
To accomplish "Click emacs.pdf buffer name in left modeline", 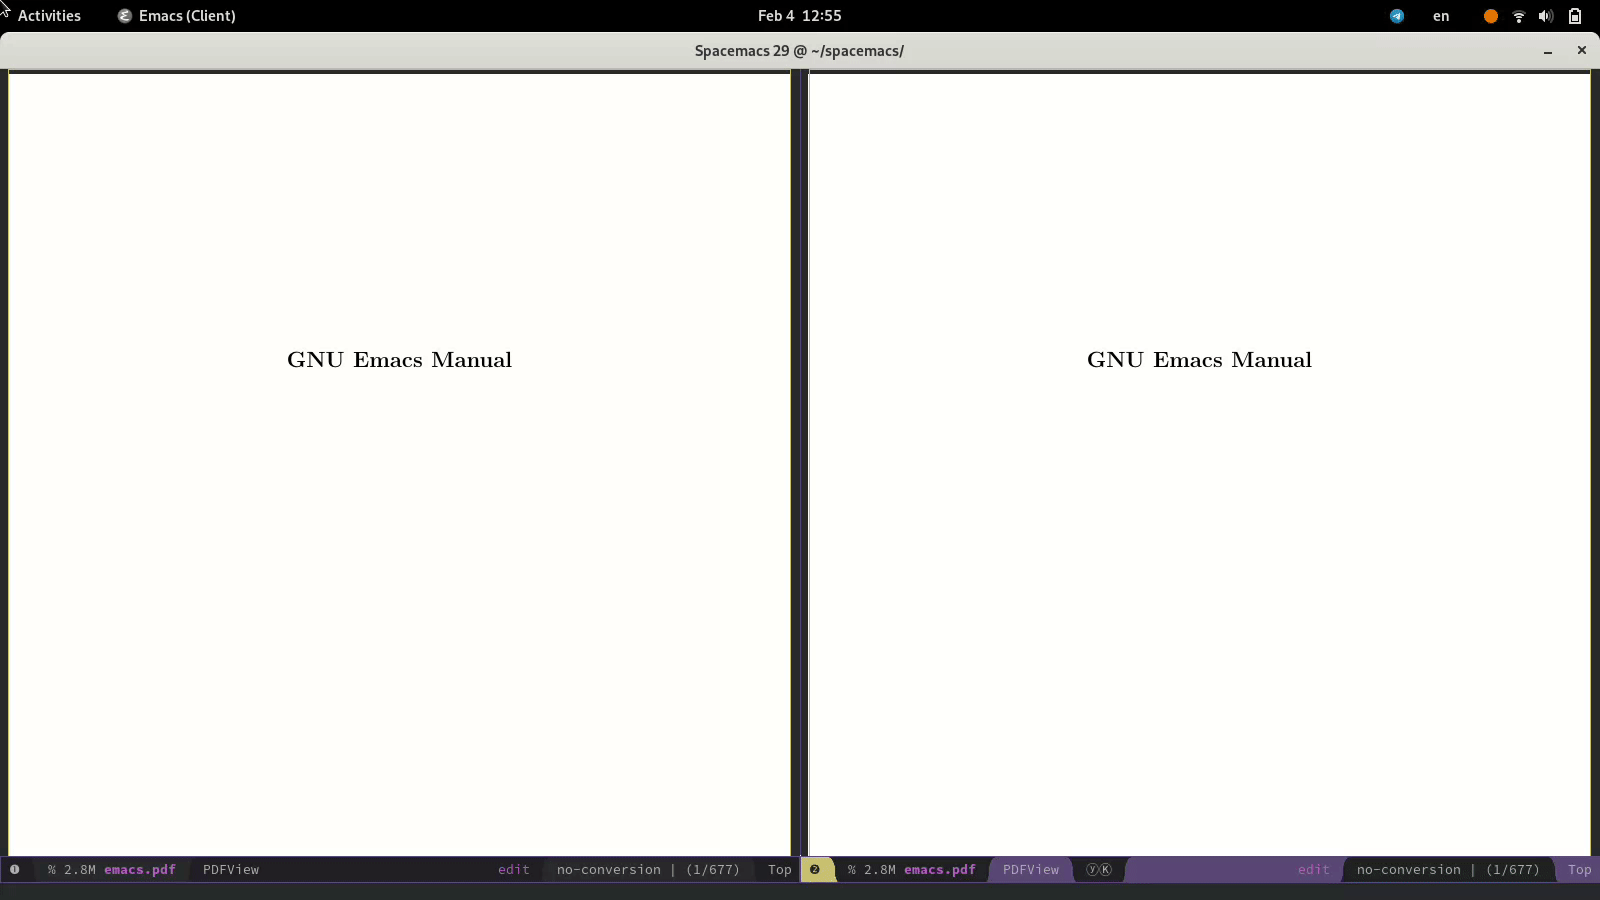I will coord(140,870).
